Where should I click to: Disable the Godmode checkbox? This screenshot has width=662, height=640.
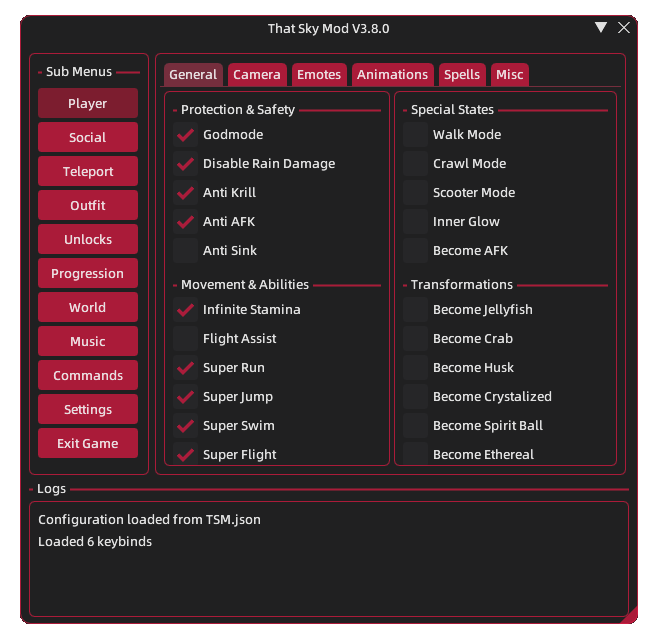(185, 135)
